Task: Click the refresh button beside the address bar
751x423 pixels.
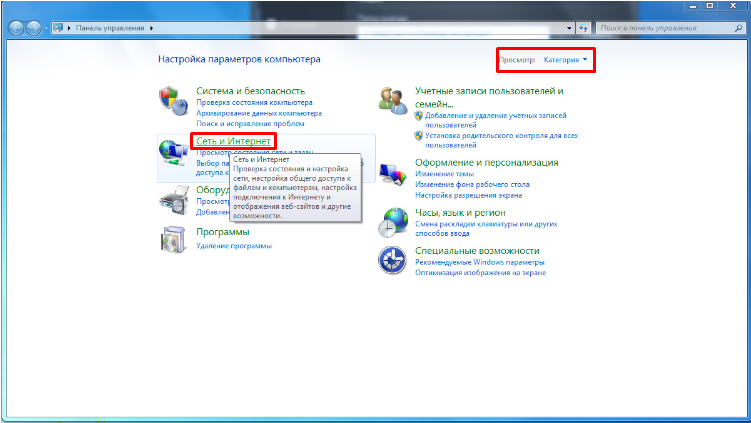Action: 582,30
